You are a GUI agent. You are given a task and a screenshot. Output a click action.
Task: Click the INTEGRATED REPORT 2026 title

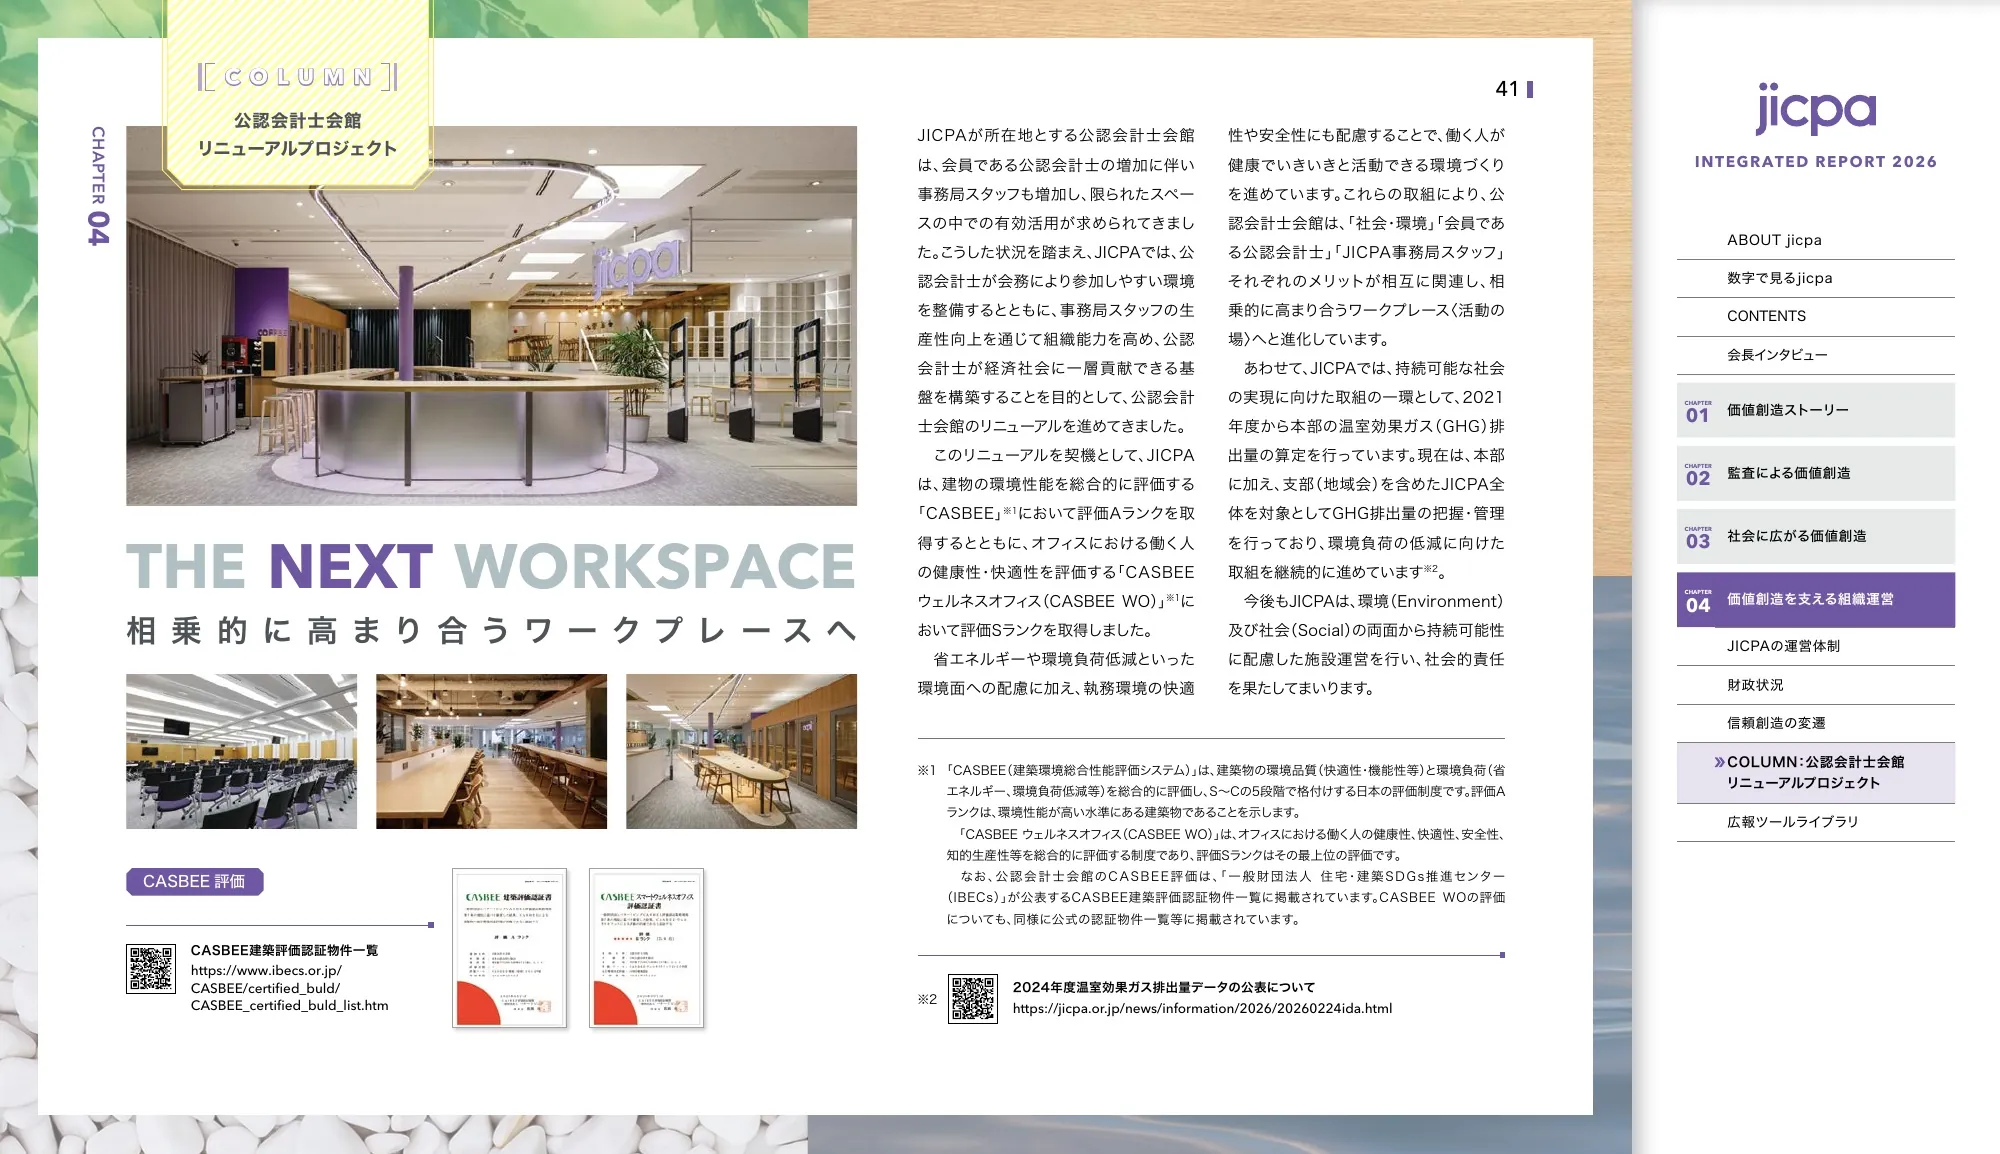1815,162
